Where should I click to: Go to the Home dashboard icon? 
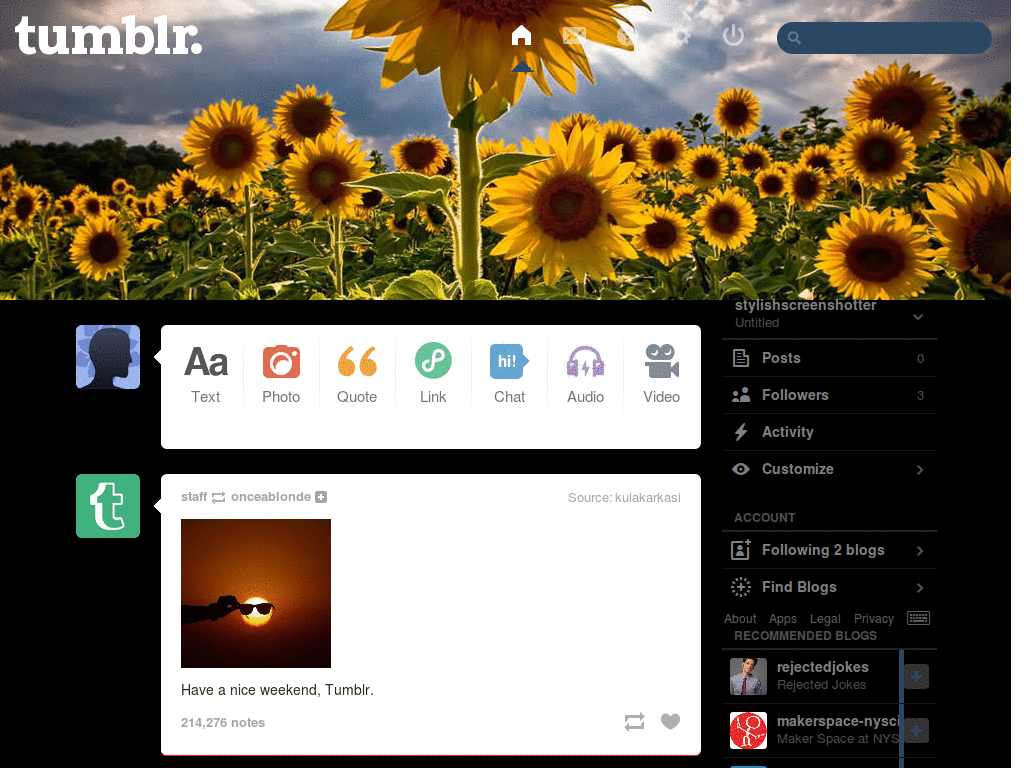click(521, 35)
